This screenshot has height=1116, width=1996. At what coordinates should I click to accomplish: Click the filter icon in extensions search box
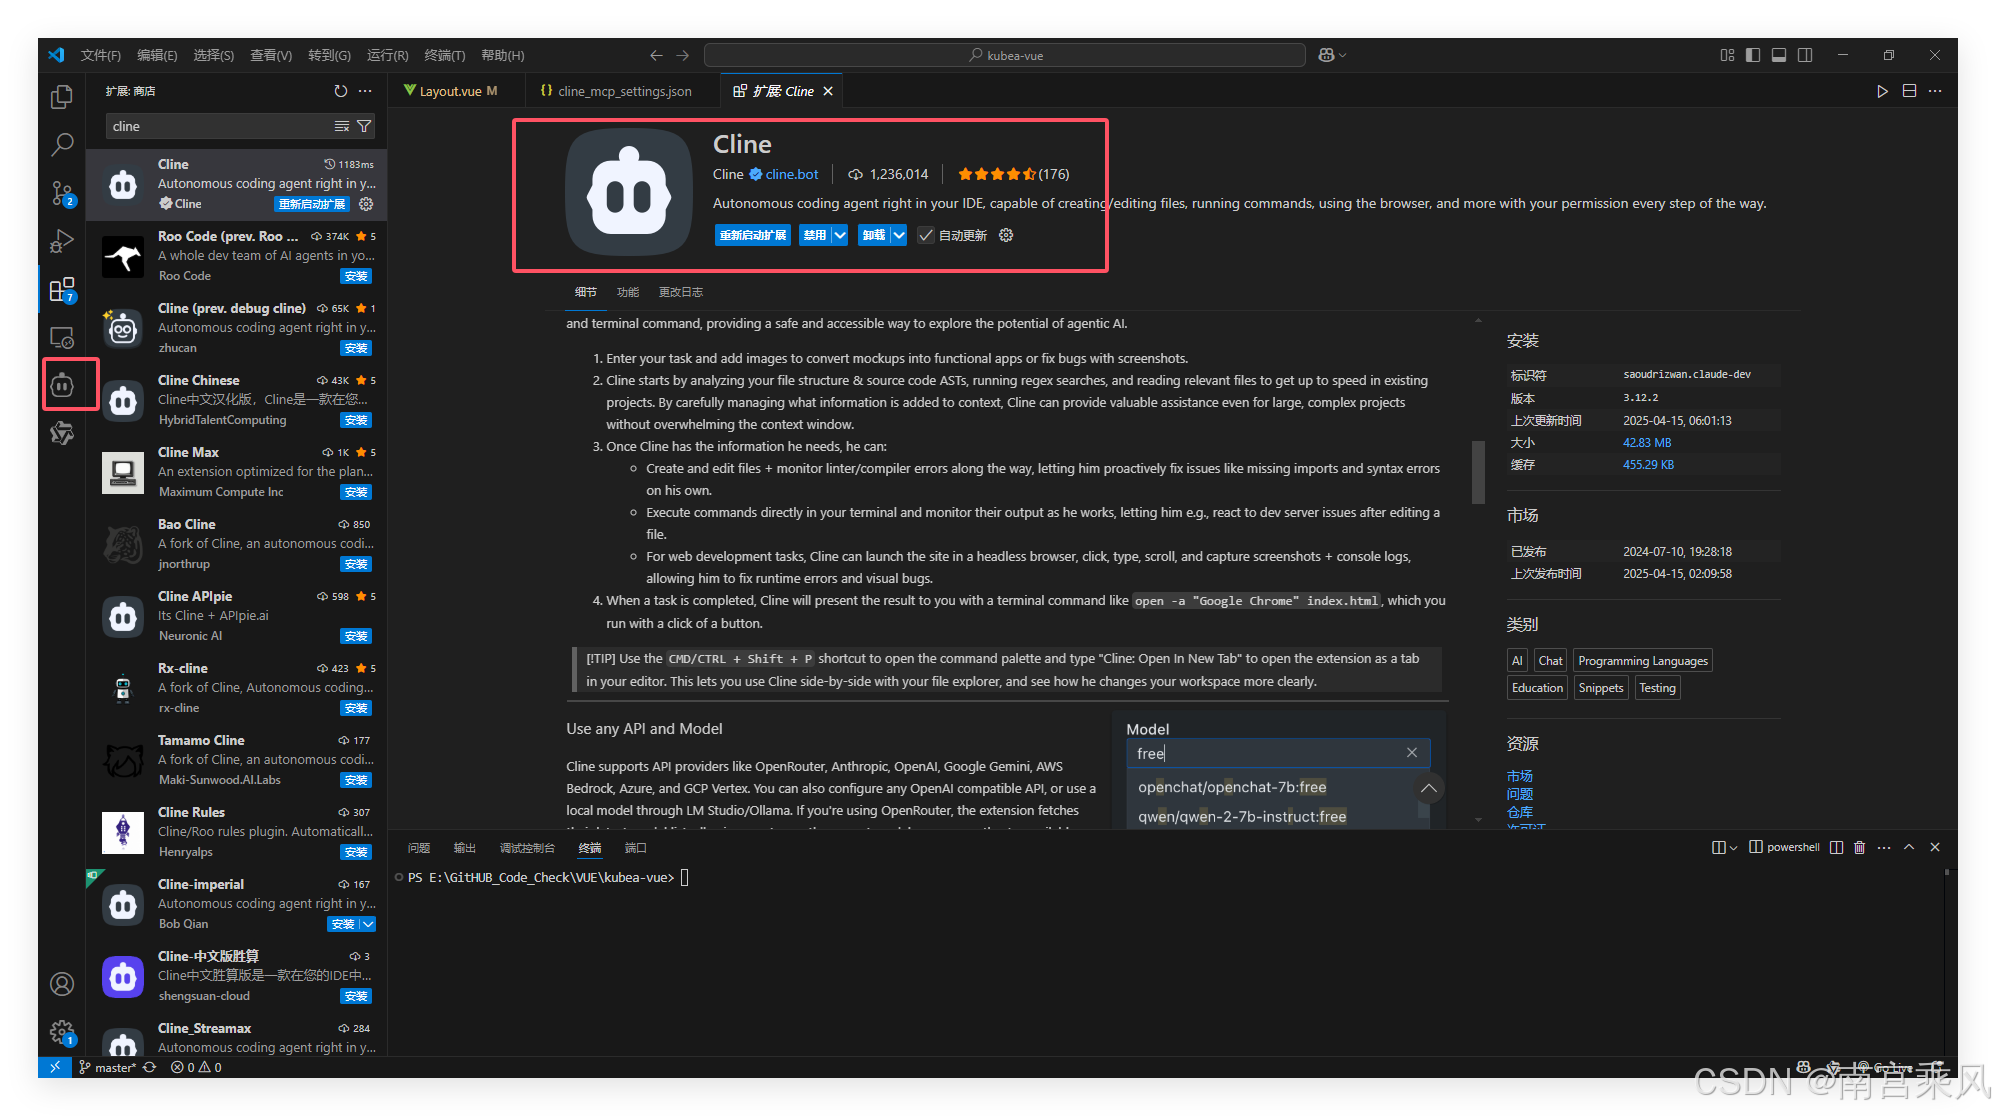(x=364, y=126)
